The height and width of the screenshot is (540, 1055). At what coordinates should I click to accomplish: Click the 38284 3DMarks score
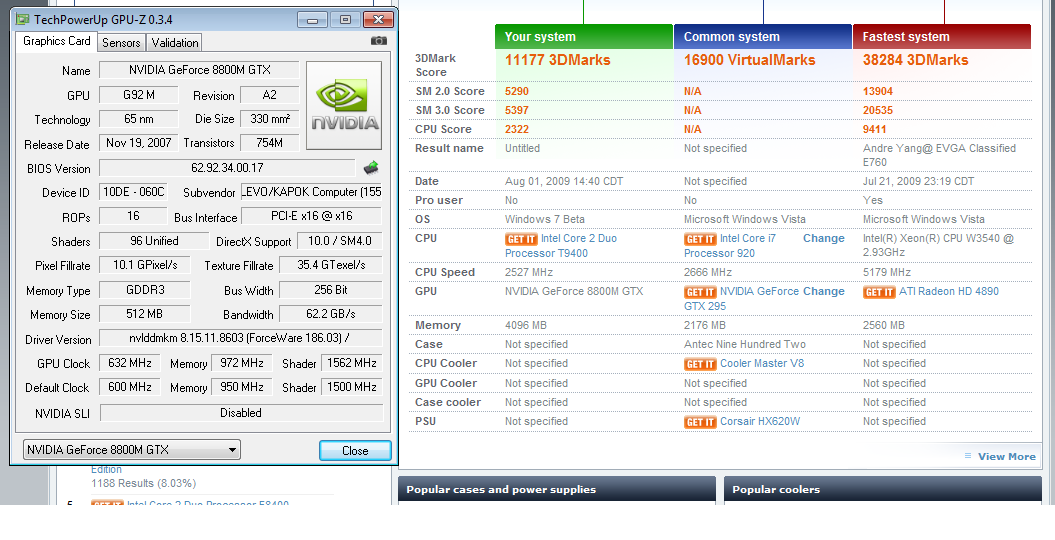[x=916, y=60]
